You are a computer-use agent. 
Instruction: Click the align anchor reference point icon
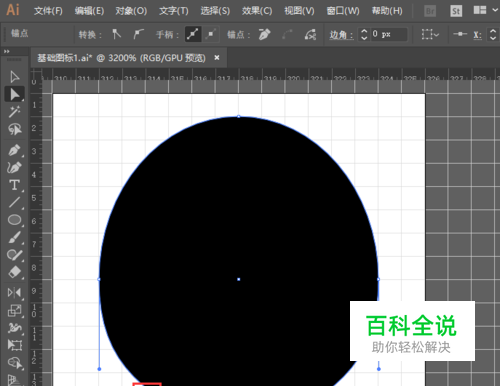[x=460, y=34]
